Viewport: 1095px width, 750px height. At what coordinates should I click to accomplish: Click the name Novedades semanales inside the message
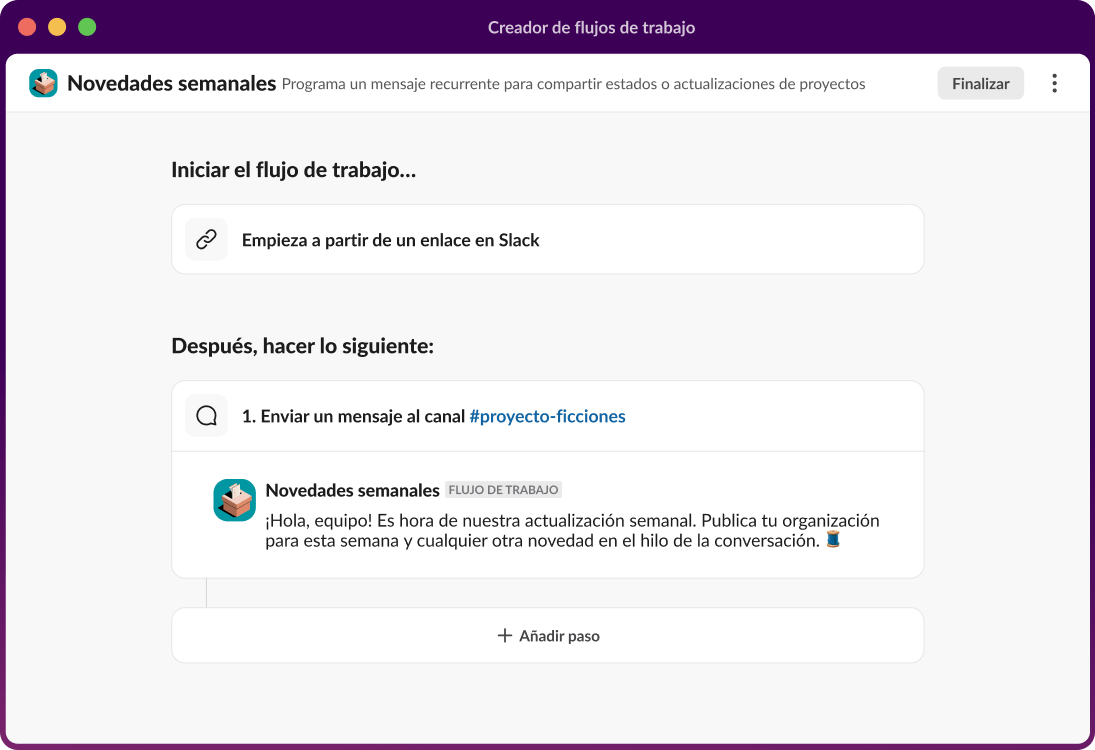(x=352, y=490)
